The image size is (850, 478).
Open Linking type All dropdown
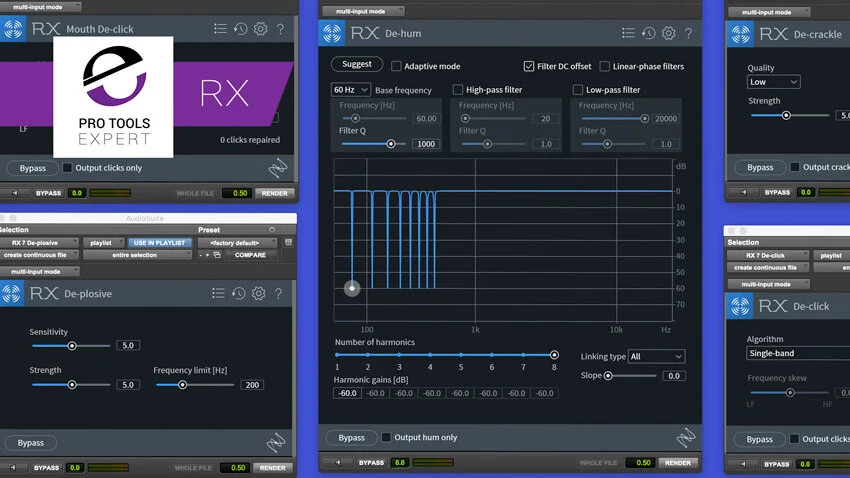656,357
